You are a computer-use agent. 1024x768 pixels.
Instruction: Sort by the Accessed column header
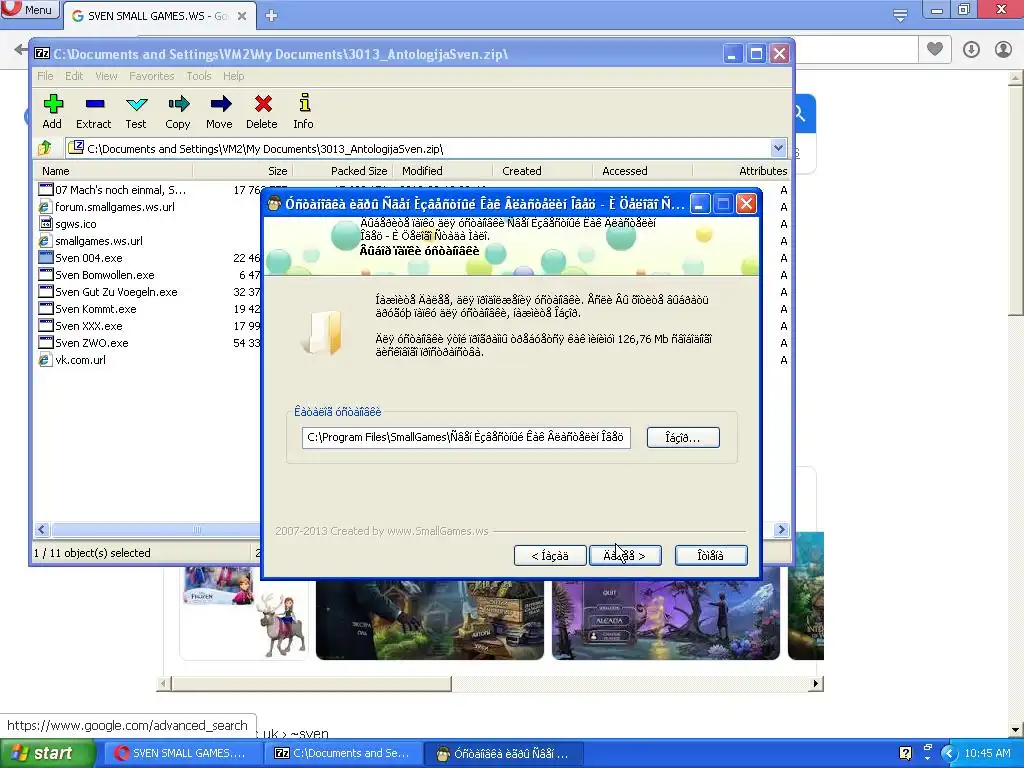coord(642,171)
